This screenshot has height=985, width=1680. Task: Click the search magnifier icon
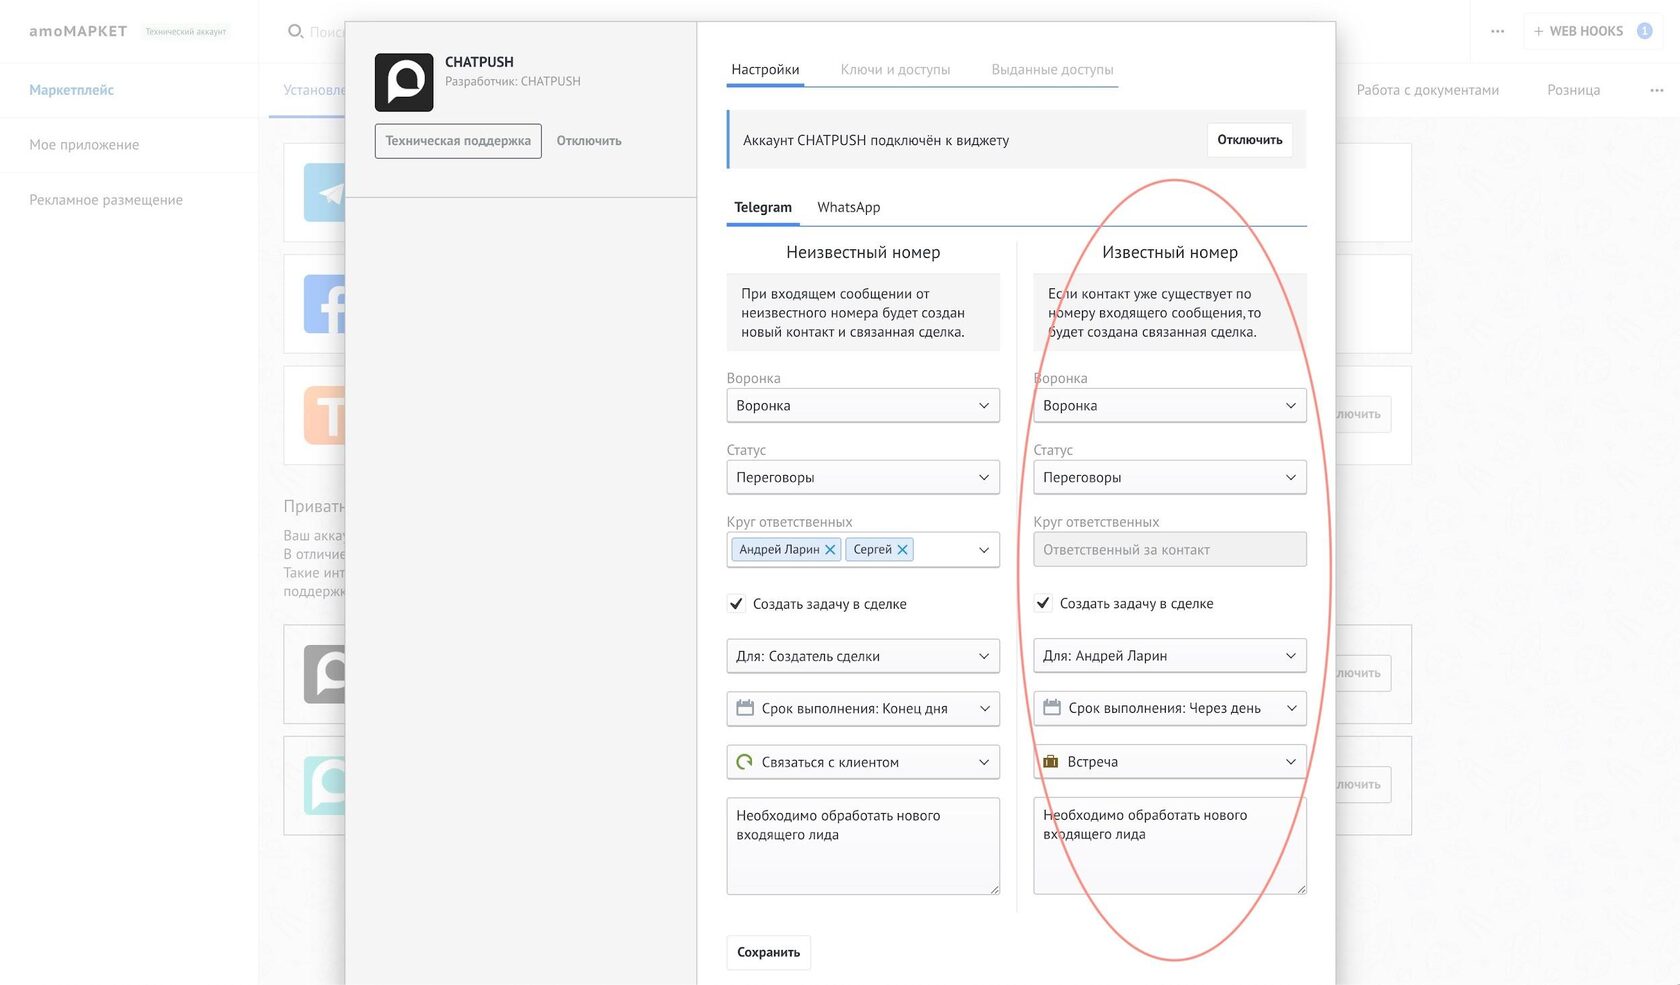[x=295, y=31]
